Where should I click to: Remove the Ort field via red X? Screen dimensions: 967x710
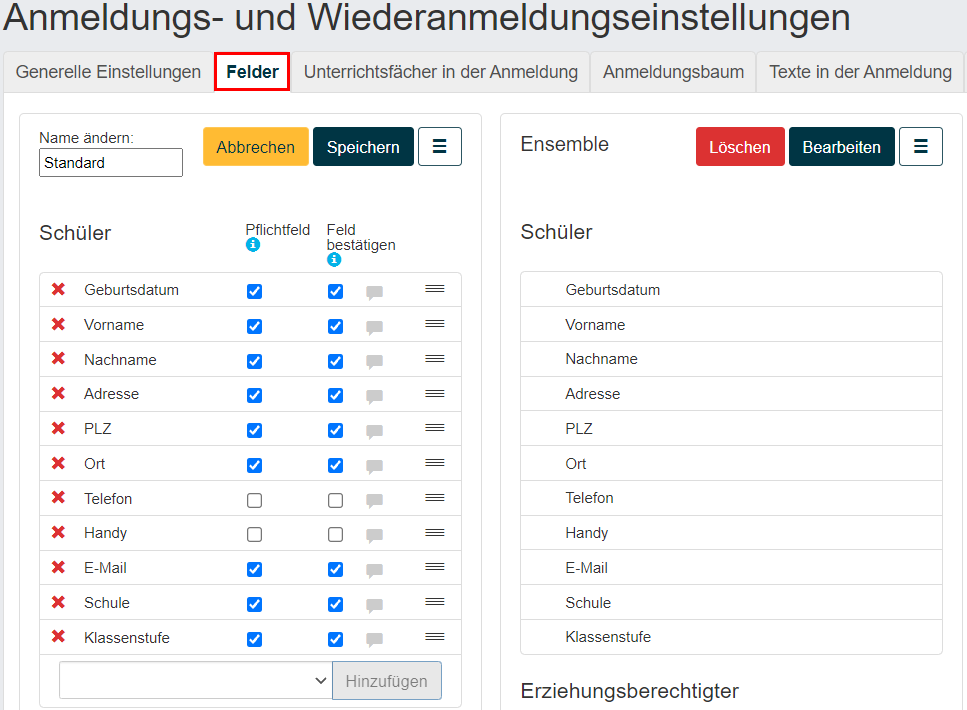click(59, 463)
